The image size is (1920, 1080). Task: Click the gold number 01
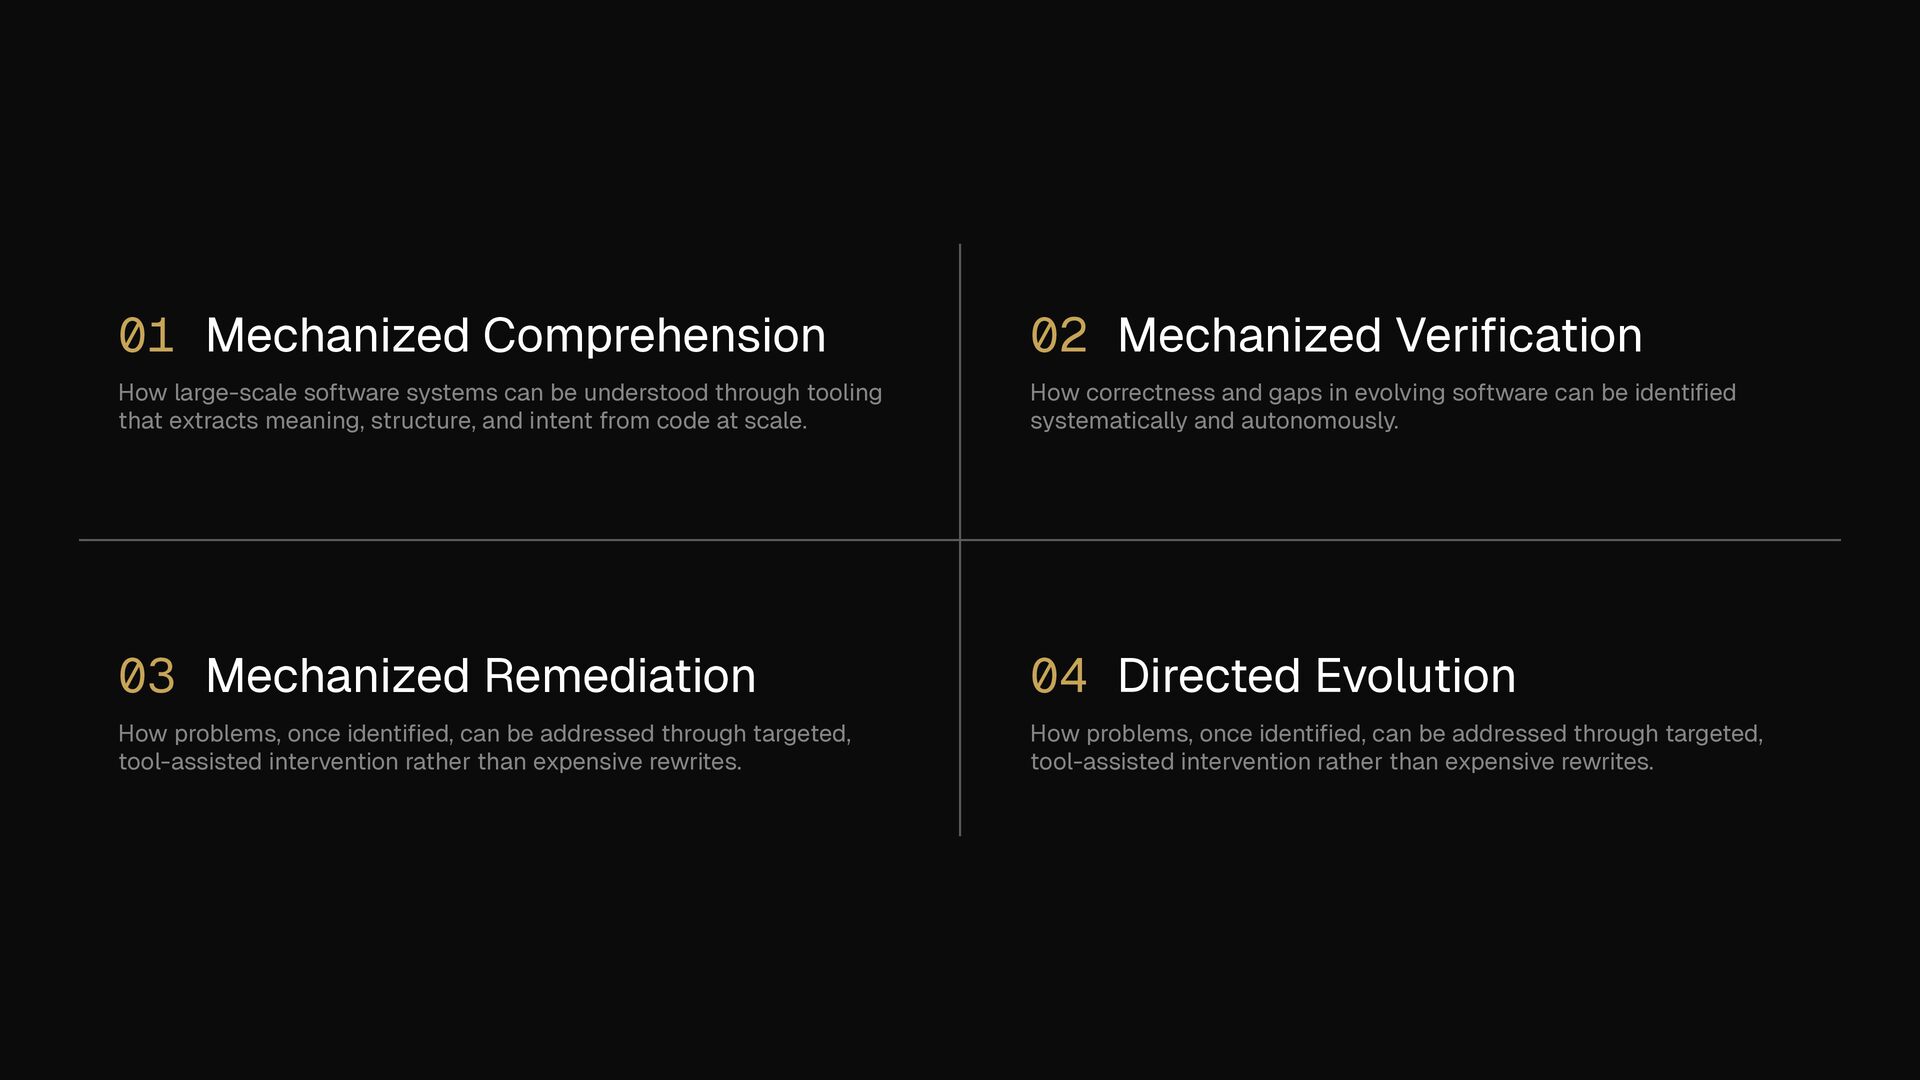click(146, 336)
